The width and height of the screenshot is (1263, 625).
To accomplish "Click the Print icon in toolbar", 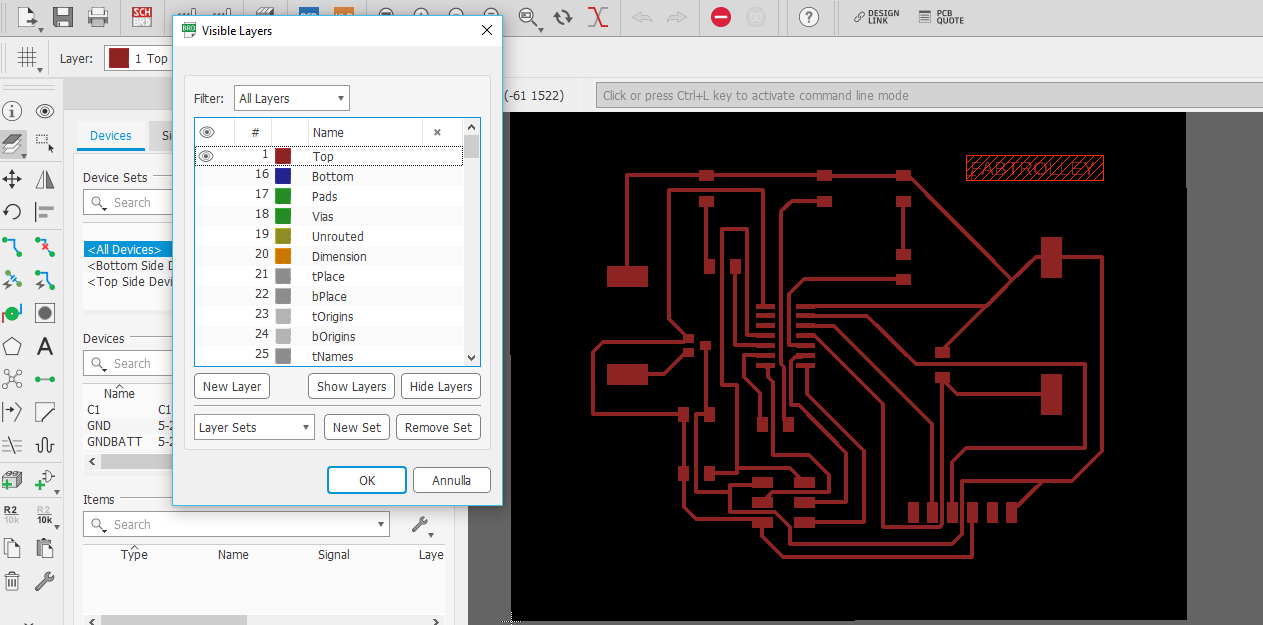I will coord(97,16).
